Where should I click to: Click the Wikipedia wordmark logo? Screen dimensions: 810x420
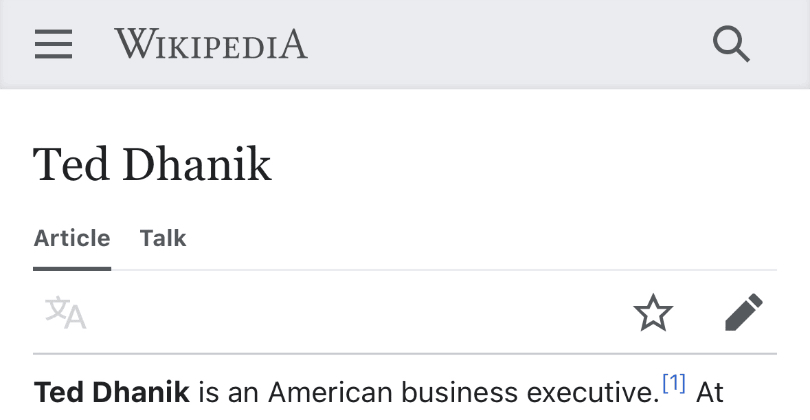tap(211, 44)
